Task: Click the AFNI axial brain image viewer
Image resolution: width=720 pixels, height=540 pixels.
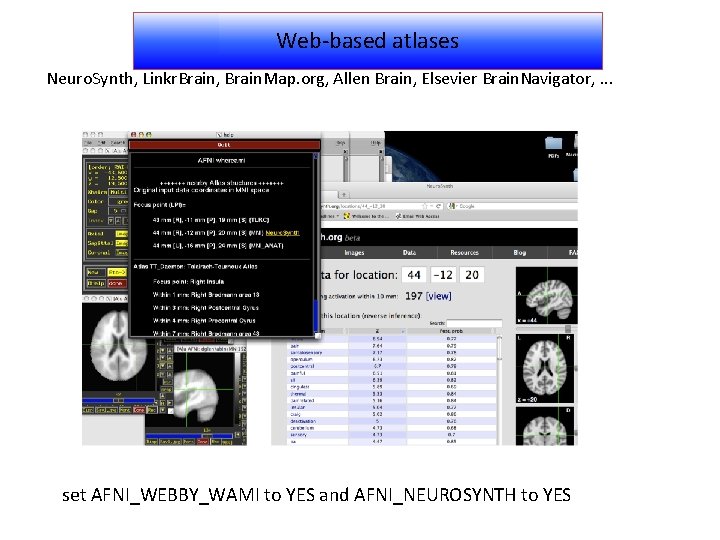Action: point(118,347)
